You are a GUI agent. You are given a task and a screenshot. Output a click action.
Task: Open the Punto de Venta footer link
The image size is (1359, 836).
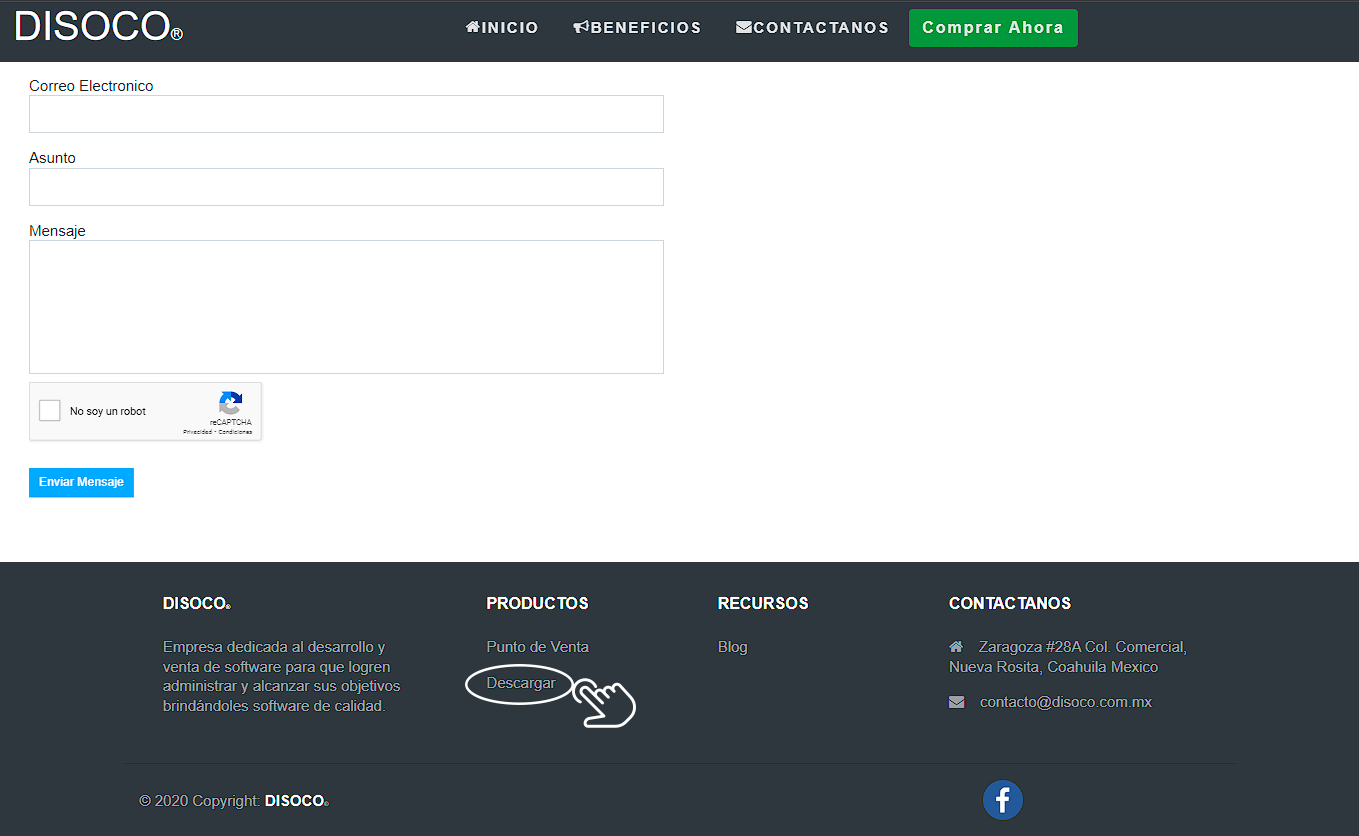tap(537, 647)
